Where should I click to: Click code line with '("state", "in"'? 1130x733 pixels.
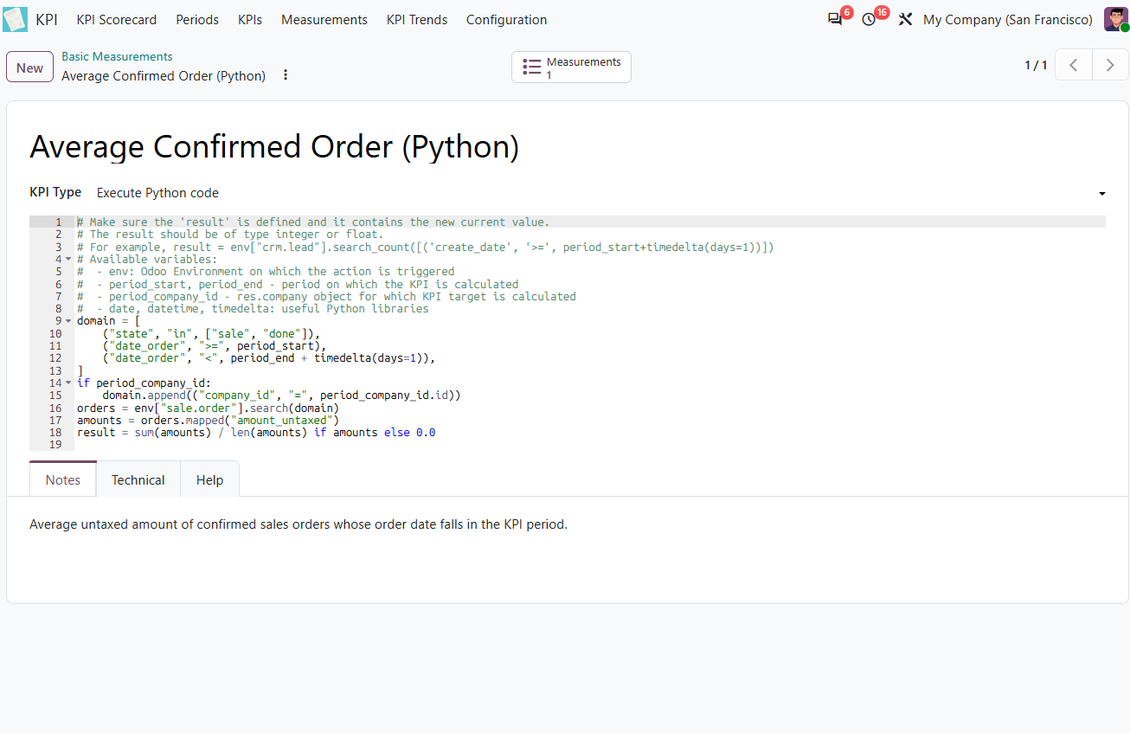210,334
